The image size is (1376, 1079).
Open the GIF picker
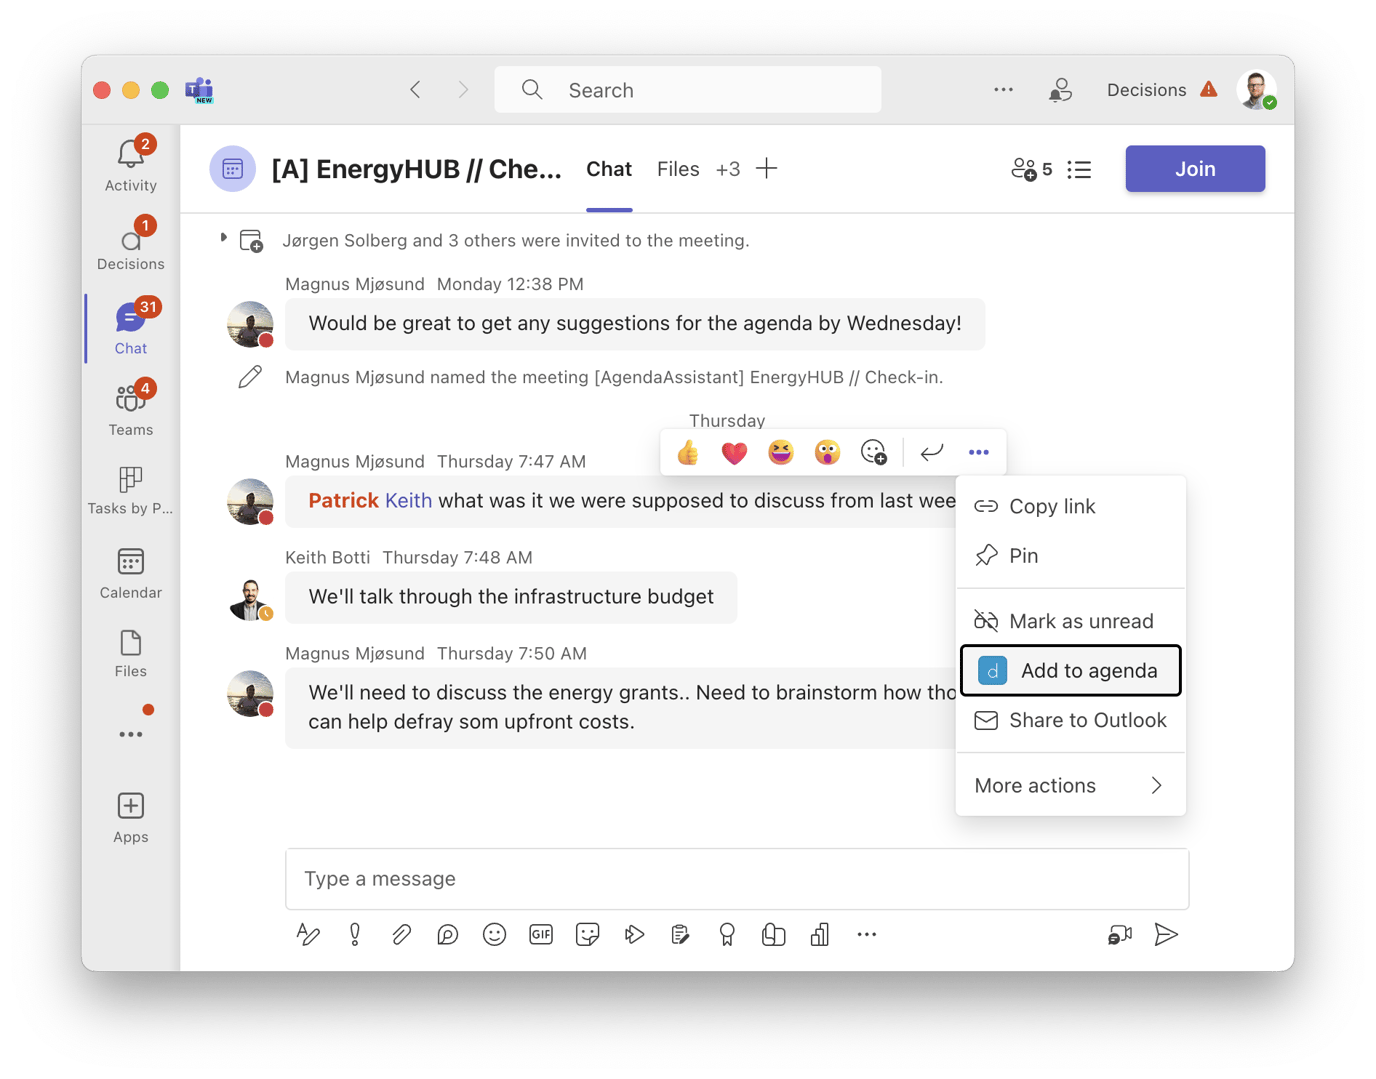click(x=541, y=935)
